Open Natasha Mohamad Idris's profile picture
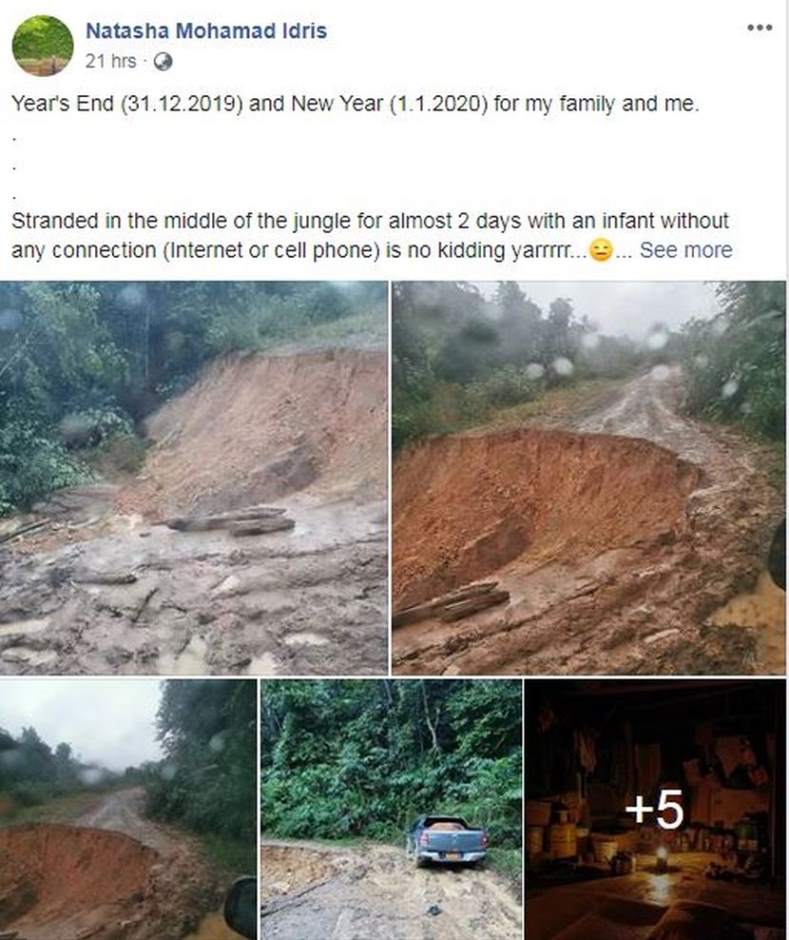Image resolution: width=789 pixels, height=940 pixels. pyautogui.click(x=43, y=46)
